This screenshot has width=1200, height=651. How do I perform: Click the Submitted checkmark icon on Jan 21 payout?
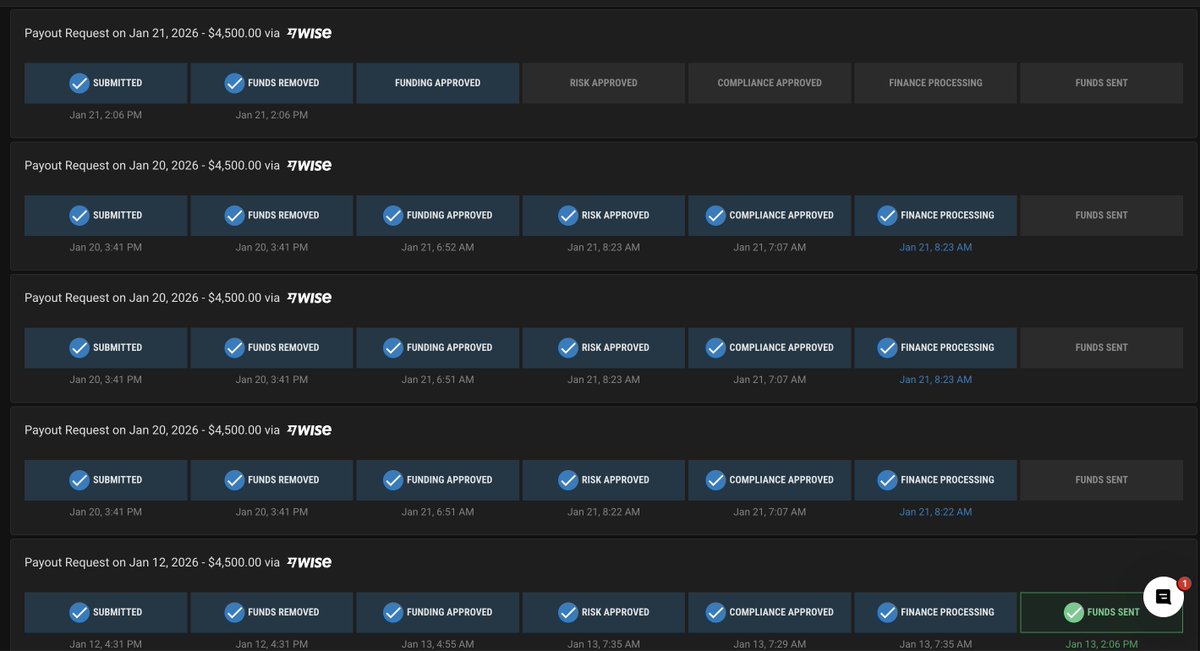point(79,82)
